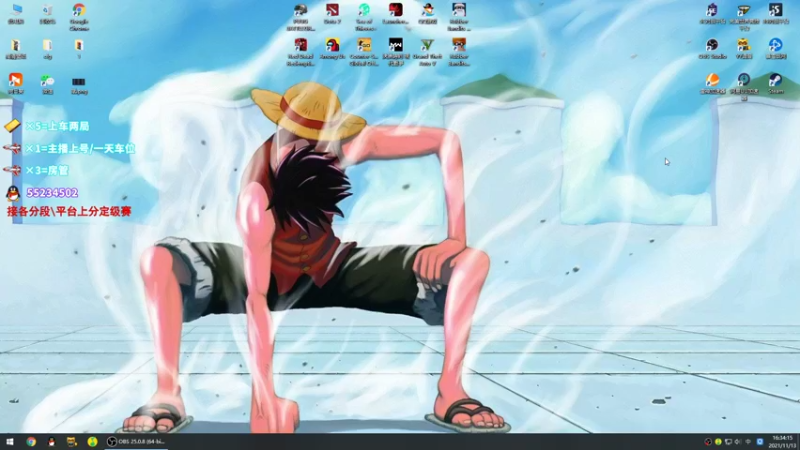Launch the Steam desktop shortcut
The image size is (800, 450).
point(776,84)
